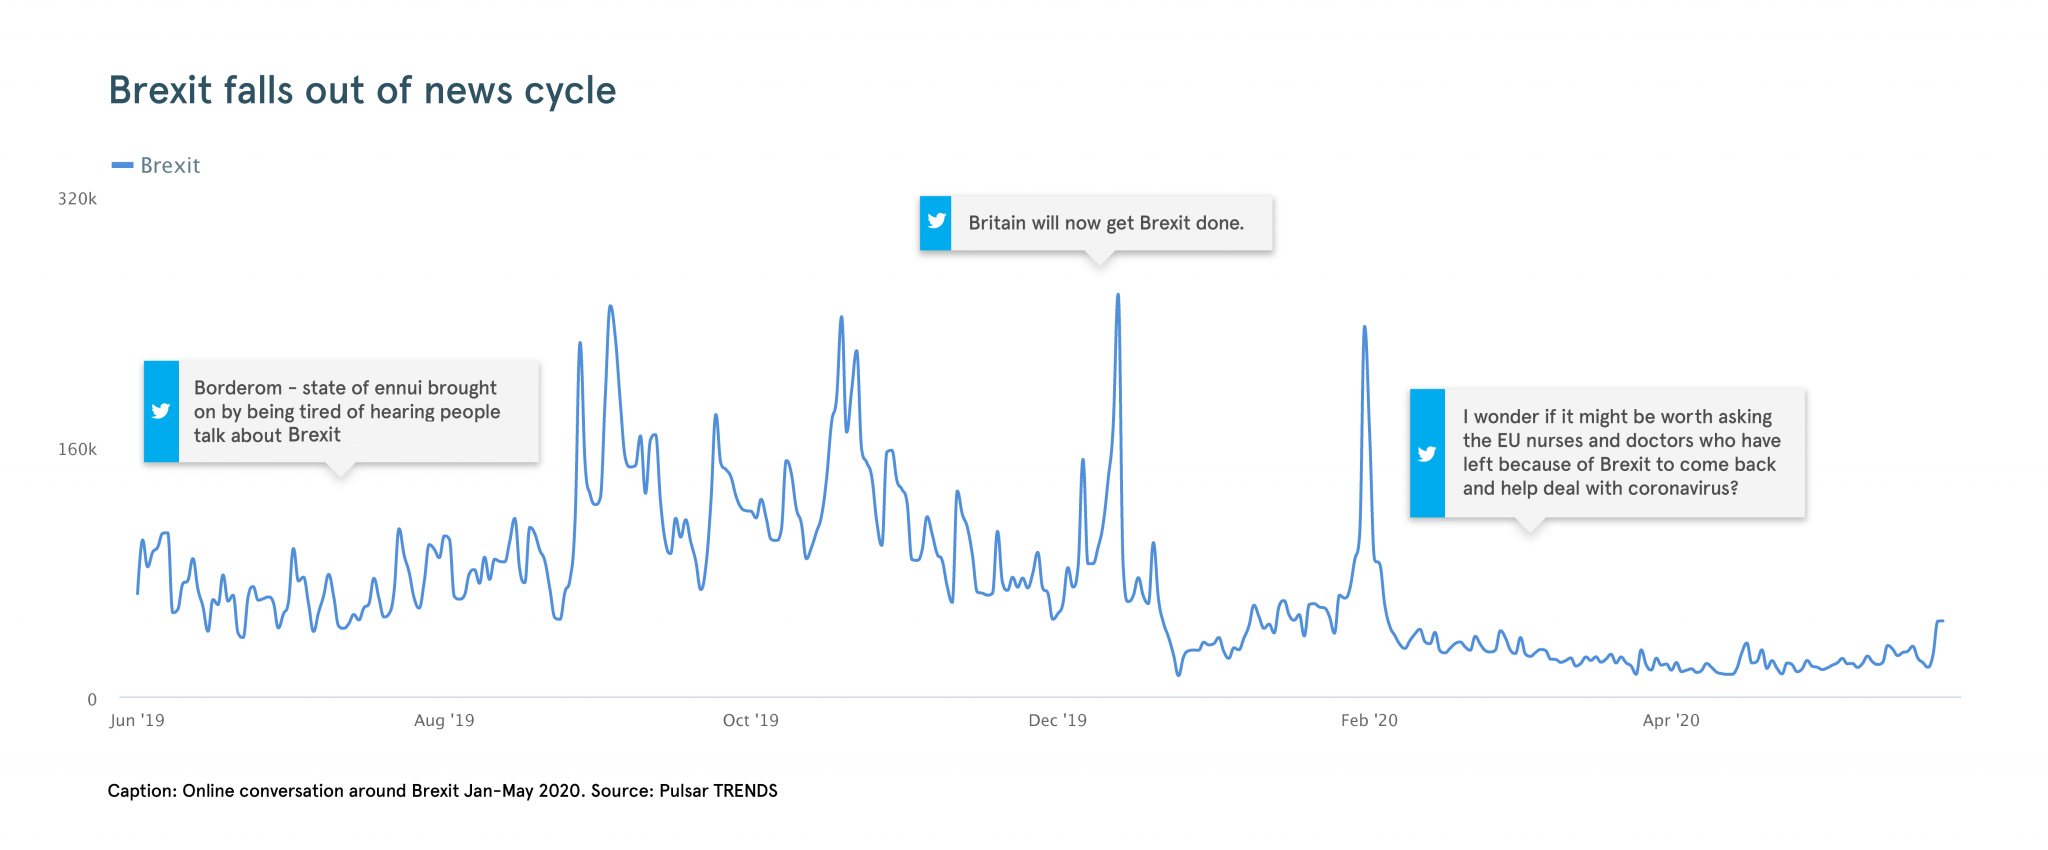Click the Apr '20 x-axis label
Viewport: 2048px width, 850px height.
click(x=1671, y=720)
